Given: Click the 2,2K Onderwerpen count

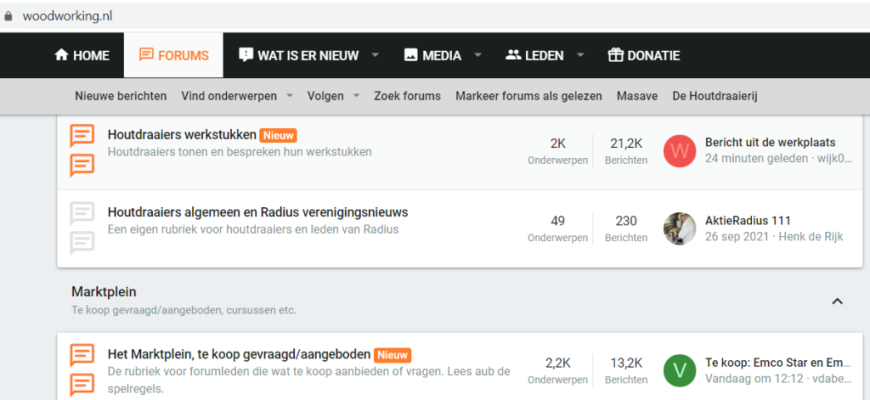Looking at the screenshot, I should point(558,371).
